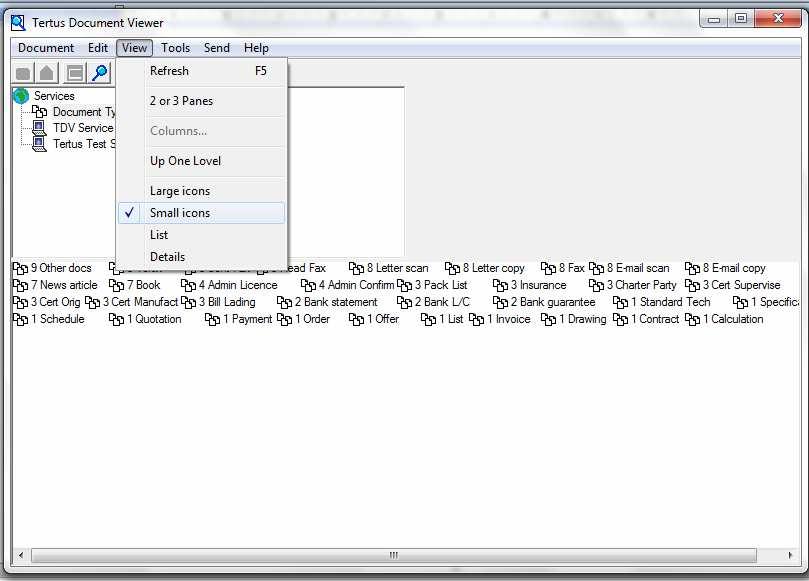Toggle 2 or 3 Panes layout
This screenshot has width=809, height=581.
pyautogui.click(x=201, y=101)
